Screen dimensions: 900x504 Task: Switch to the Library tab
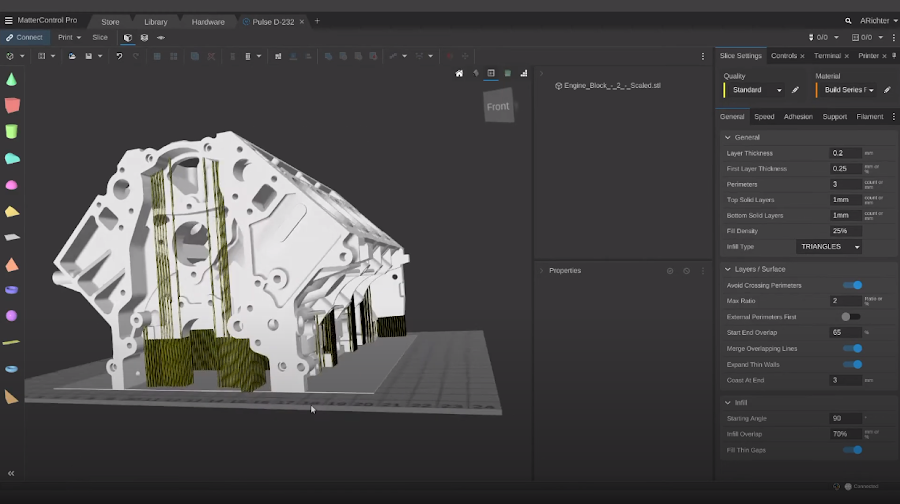click(155, 21)
